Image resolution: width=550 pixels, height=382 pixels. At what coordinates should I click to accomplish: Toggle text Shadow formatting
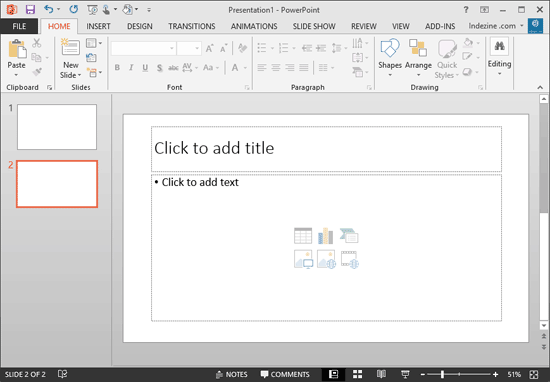pyautogui.click(x=159, y=68)
